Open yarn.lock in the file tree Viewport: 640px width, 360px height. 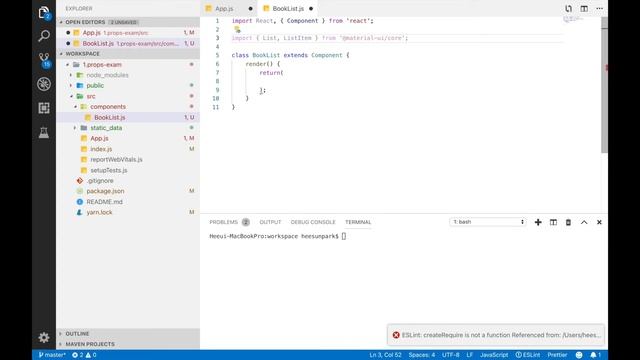(x=128, y=213)
